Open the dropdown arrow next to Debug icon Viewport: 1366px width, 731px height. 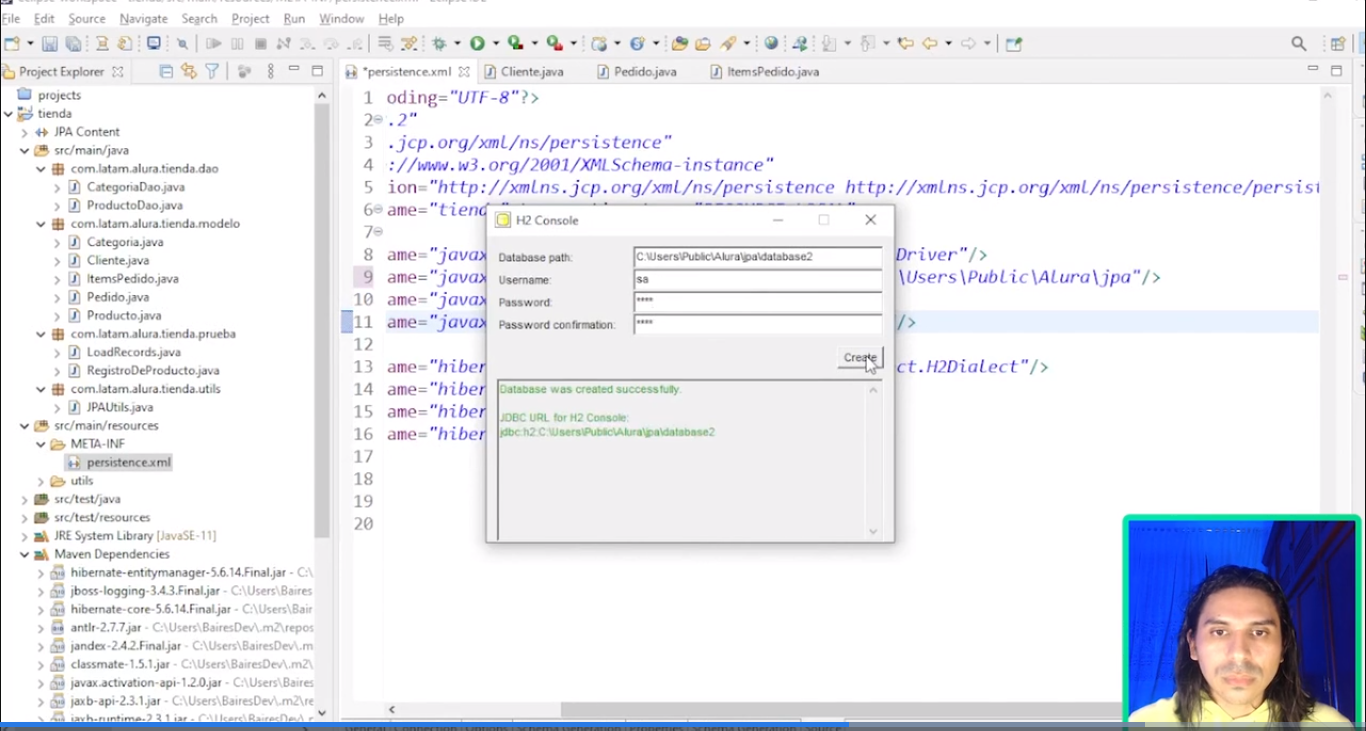456,44
